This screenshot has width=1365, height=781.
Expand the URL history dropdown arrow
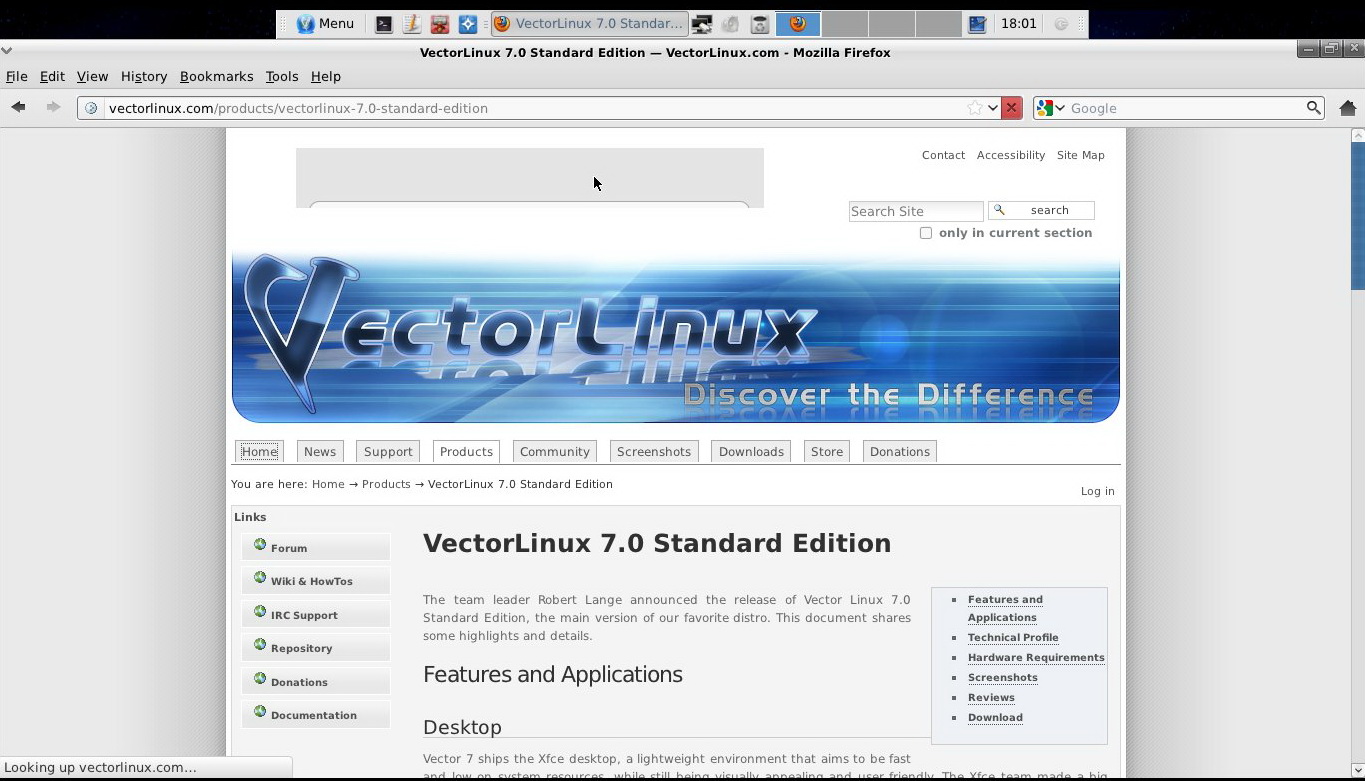pyautogui.click(x=992, y=108)
